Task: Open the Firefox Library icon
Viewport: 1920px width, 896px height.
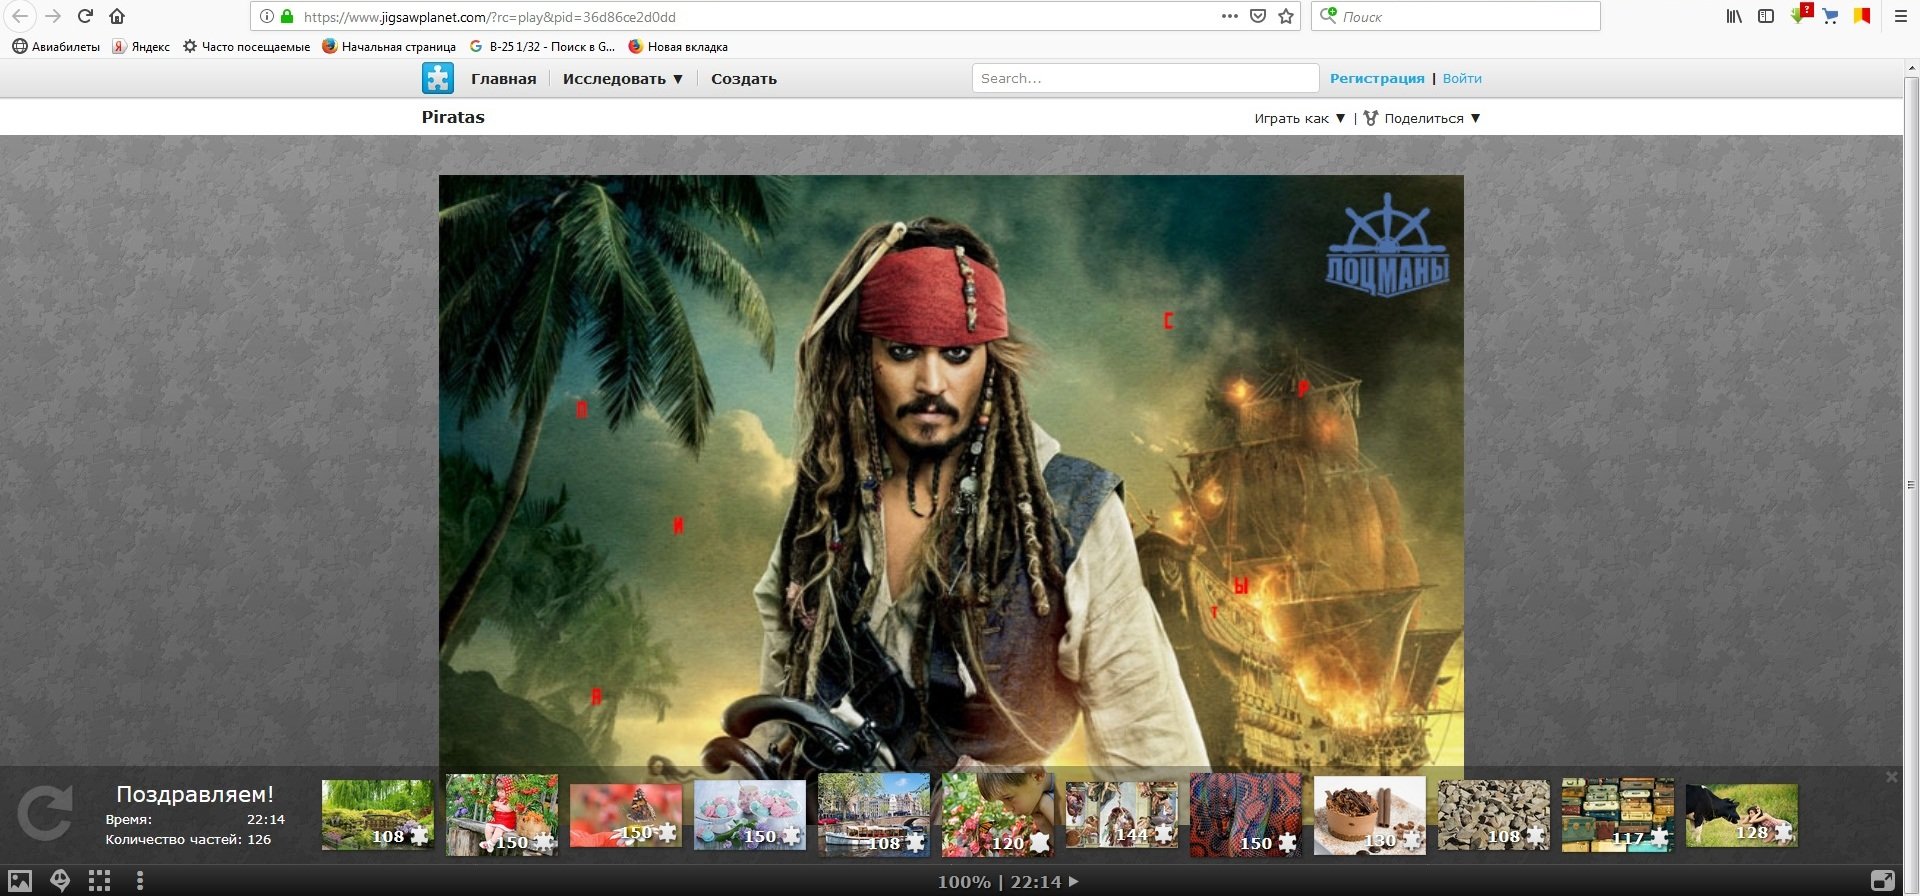Action: click(1734, 16)
